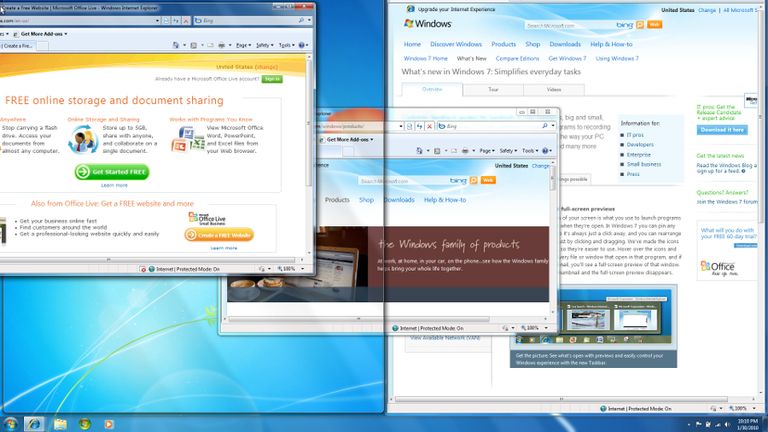Click orange Web button in Windows products window
Screen dimensions: 768x432
(488, 180)
